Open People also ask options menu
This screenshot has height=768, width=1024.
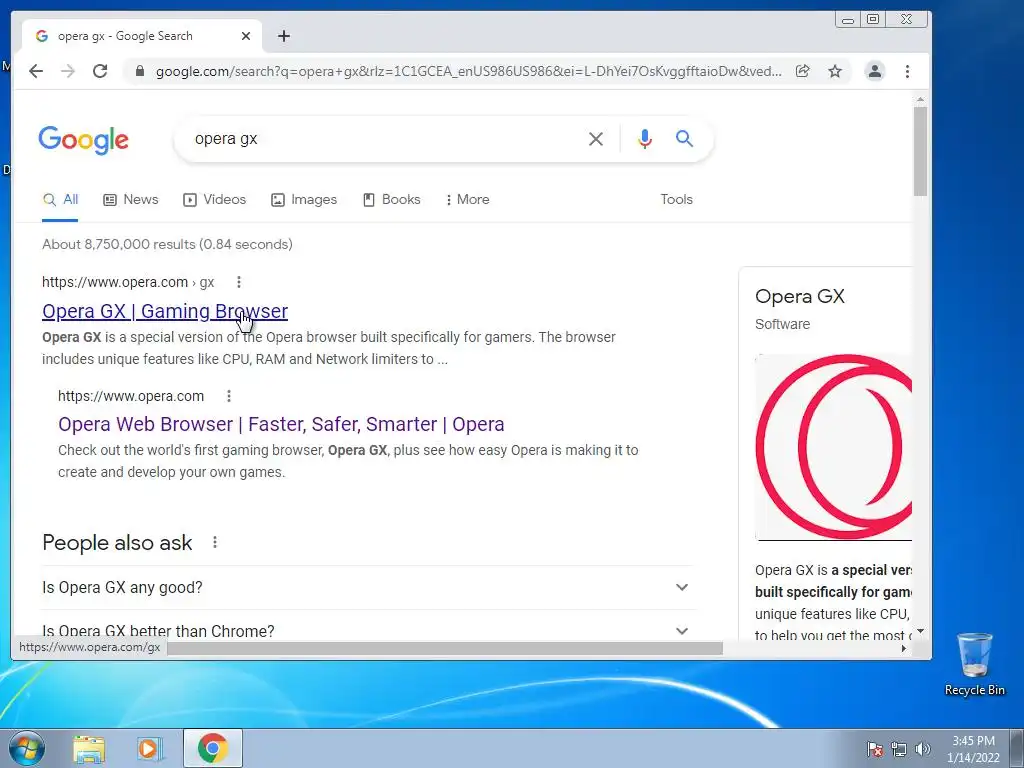[215, 542]
